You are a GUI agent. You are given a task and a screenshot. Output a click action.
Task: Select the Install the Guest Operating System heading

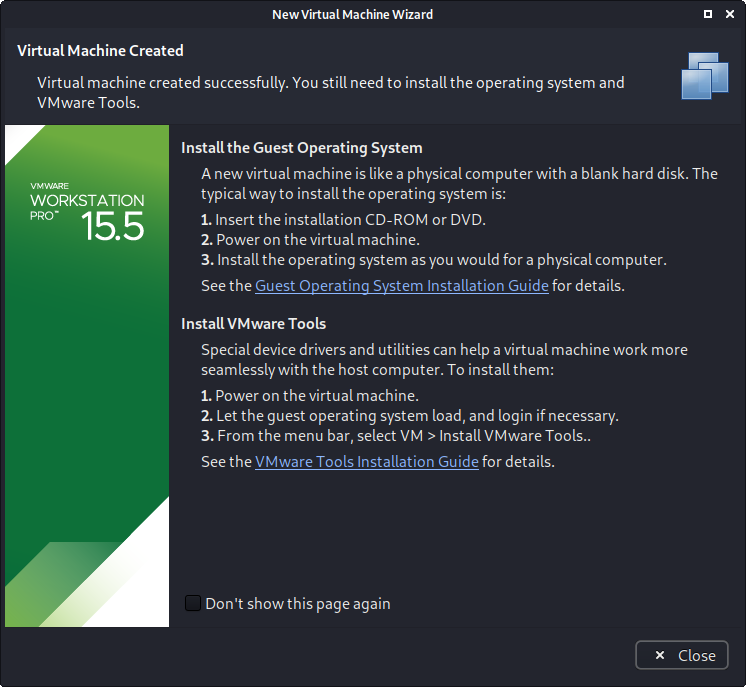(x=301, y=148)
